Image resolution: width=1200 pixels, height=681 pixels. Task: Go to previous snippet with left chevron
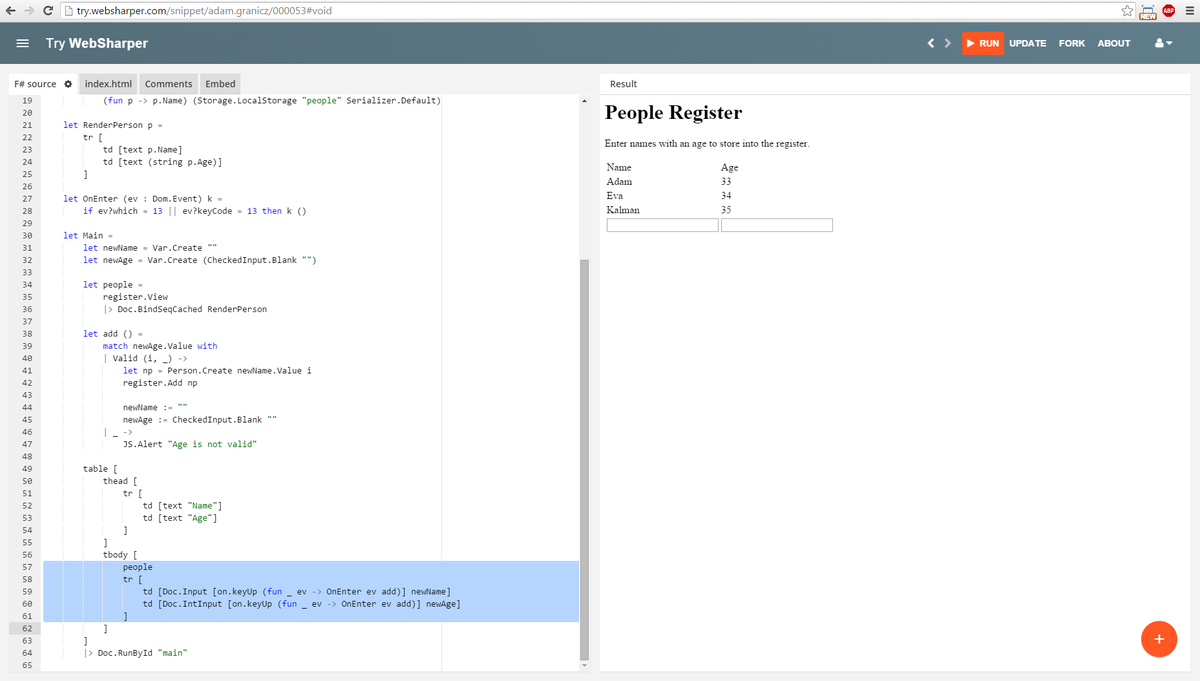(932, 43)
